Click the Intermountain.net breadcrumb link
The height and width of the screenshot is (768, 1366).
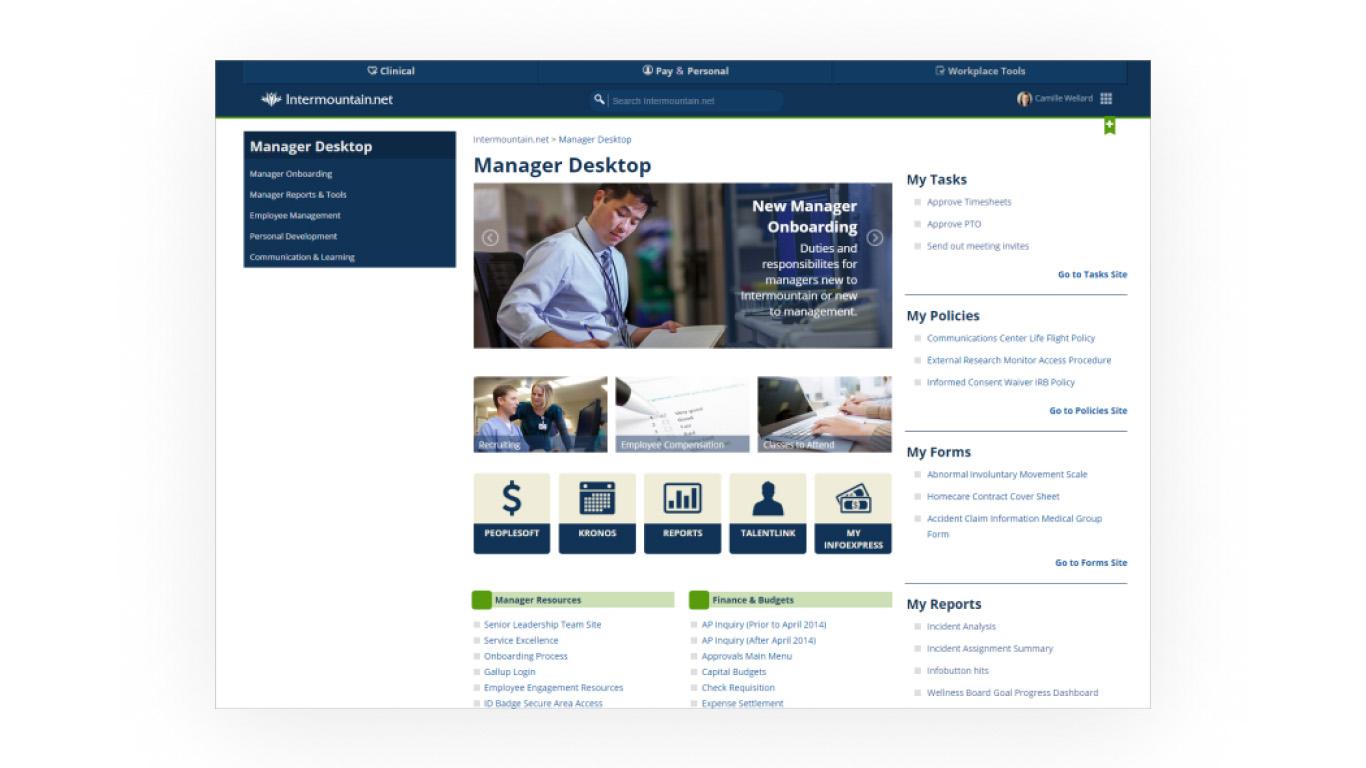coord(511,139)
